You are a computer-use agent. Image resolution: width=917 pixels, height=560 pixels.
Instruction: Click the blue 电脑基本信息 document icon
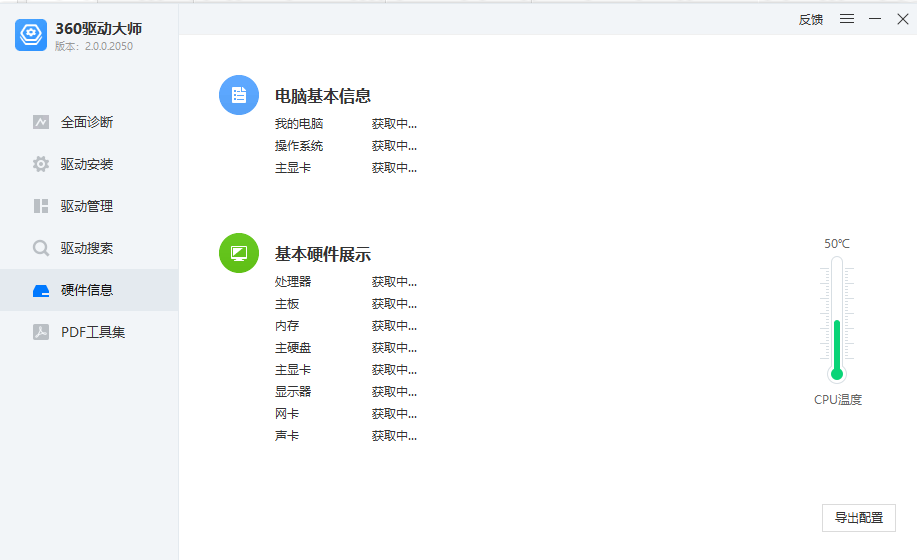coord(239,95)
